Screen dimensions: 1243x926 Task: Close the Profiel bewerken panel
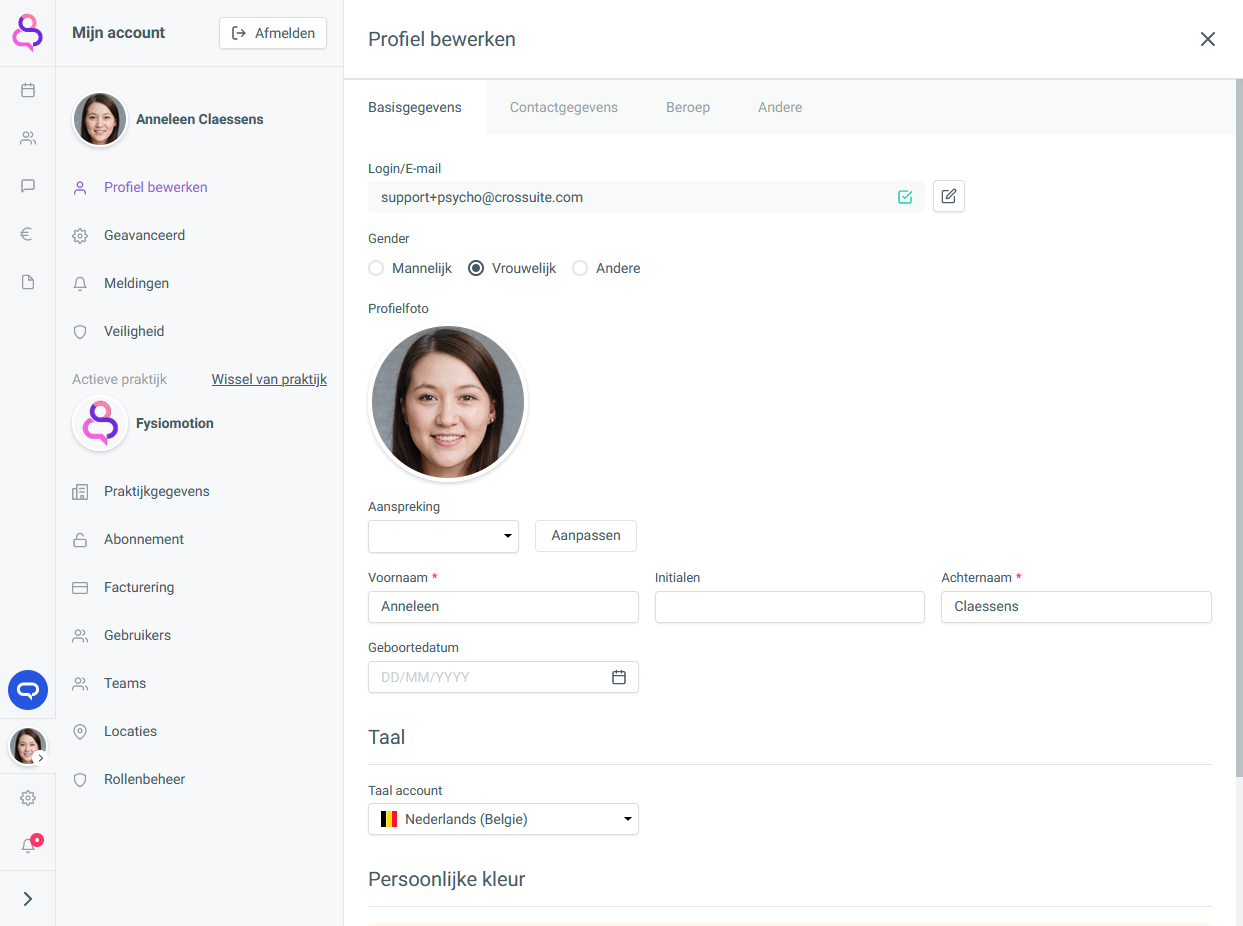pos(1208,39)
